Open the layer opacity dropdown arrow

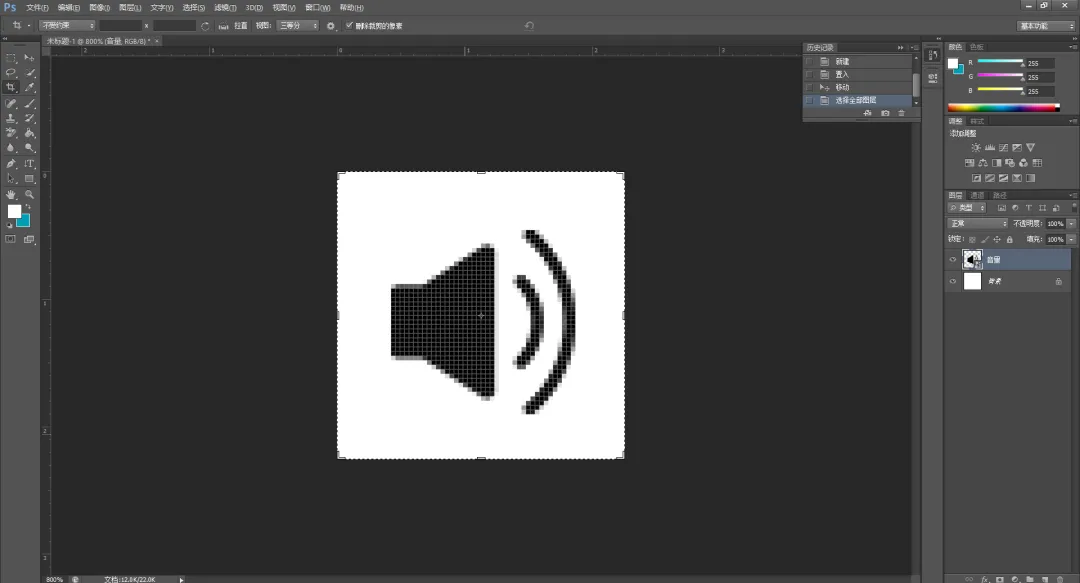pos(1072,223)
